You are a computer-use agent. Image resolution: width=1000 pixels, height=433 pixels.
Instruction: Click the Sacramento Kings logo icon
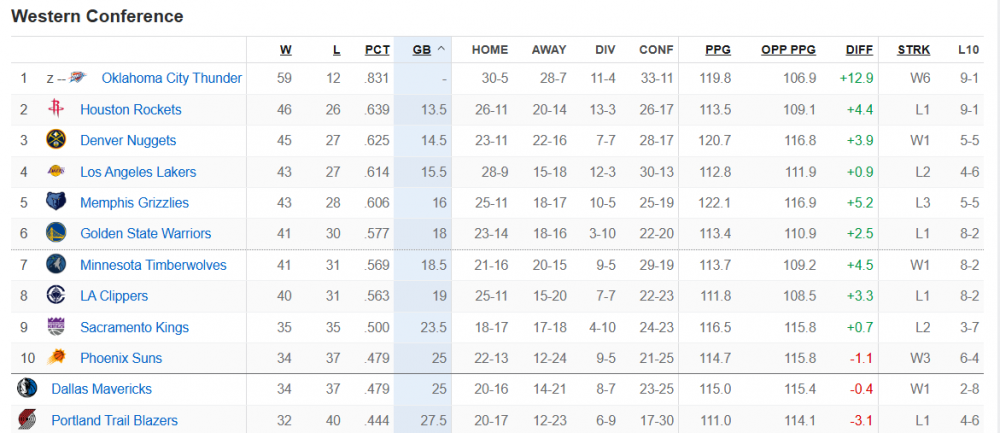pos(56,327)
